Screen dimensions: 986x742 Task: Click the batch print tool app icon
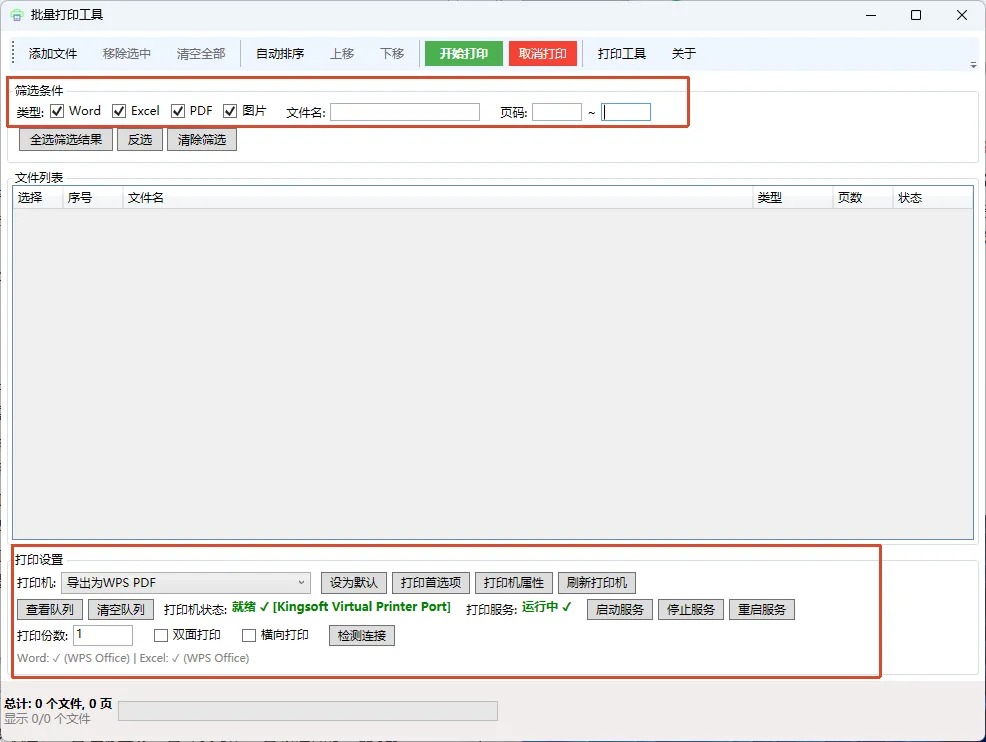tap(16, 15)
